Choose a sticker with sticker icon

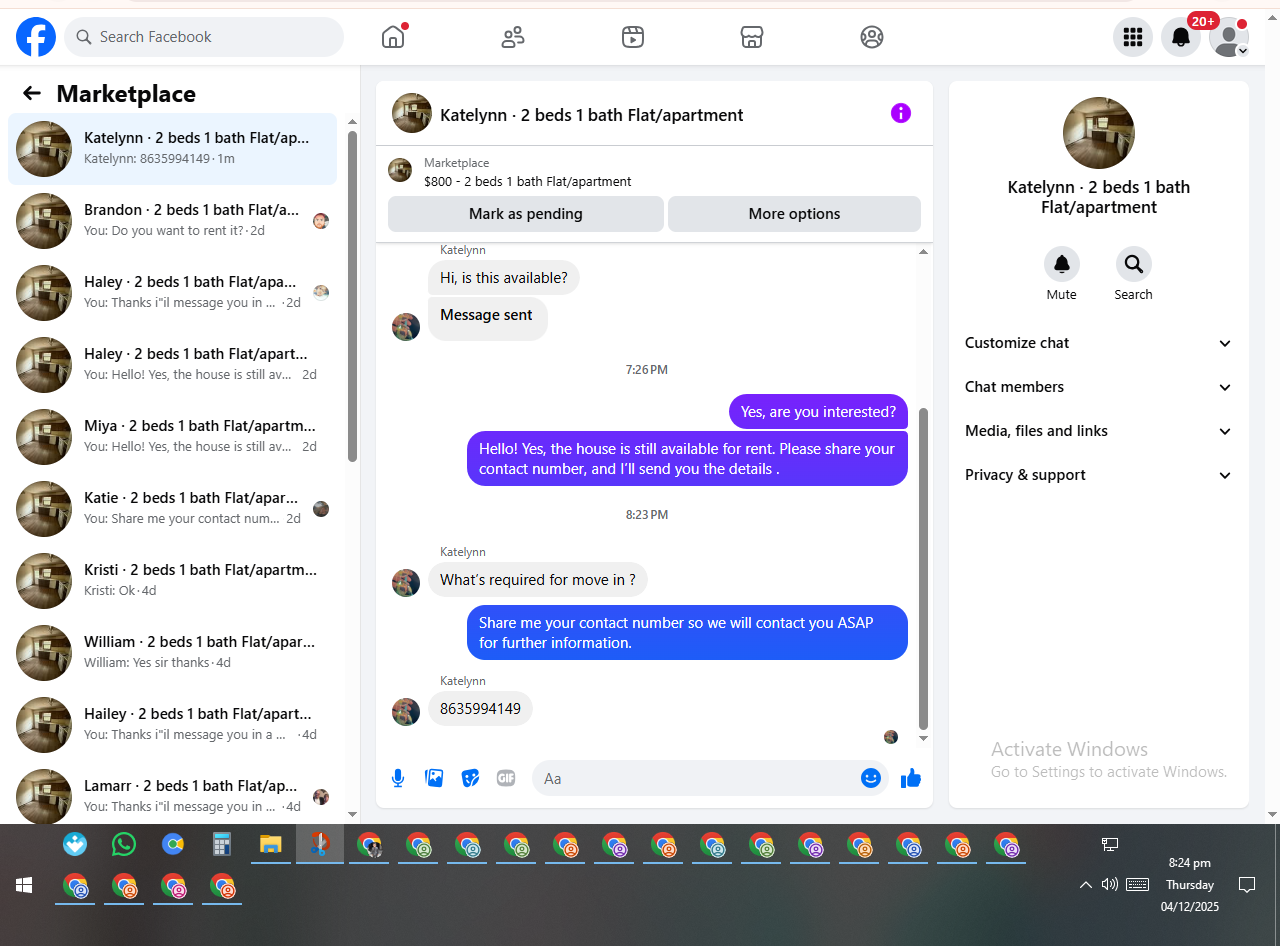coord(470,778)
